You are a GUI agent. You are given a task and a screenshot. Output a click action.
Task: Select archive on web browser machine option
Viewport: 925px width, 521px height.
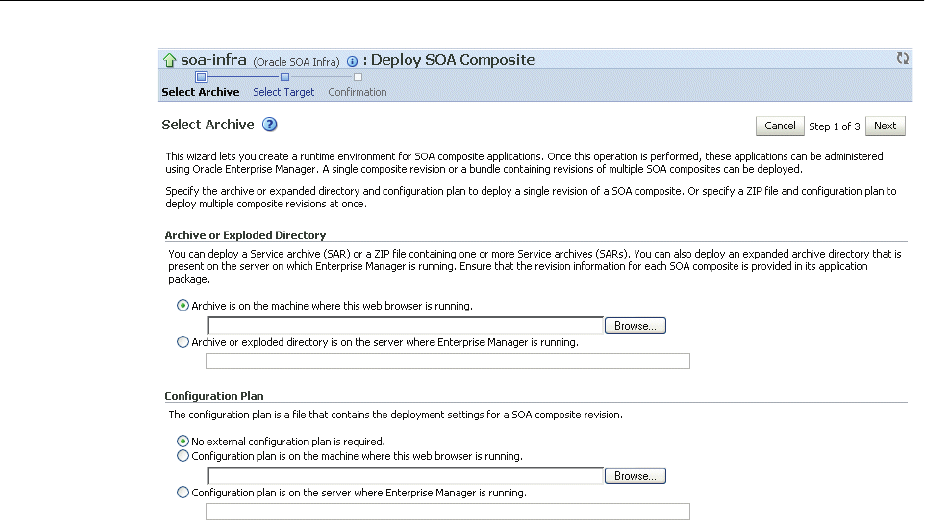click(182, 305)
